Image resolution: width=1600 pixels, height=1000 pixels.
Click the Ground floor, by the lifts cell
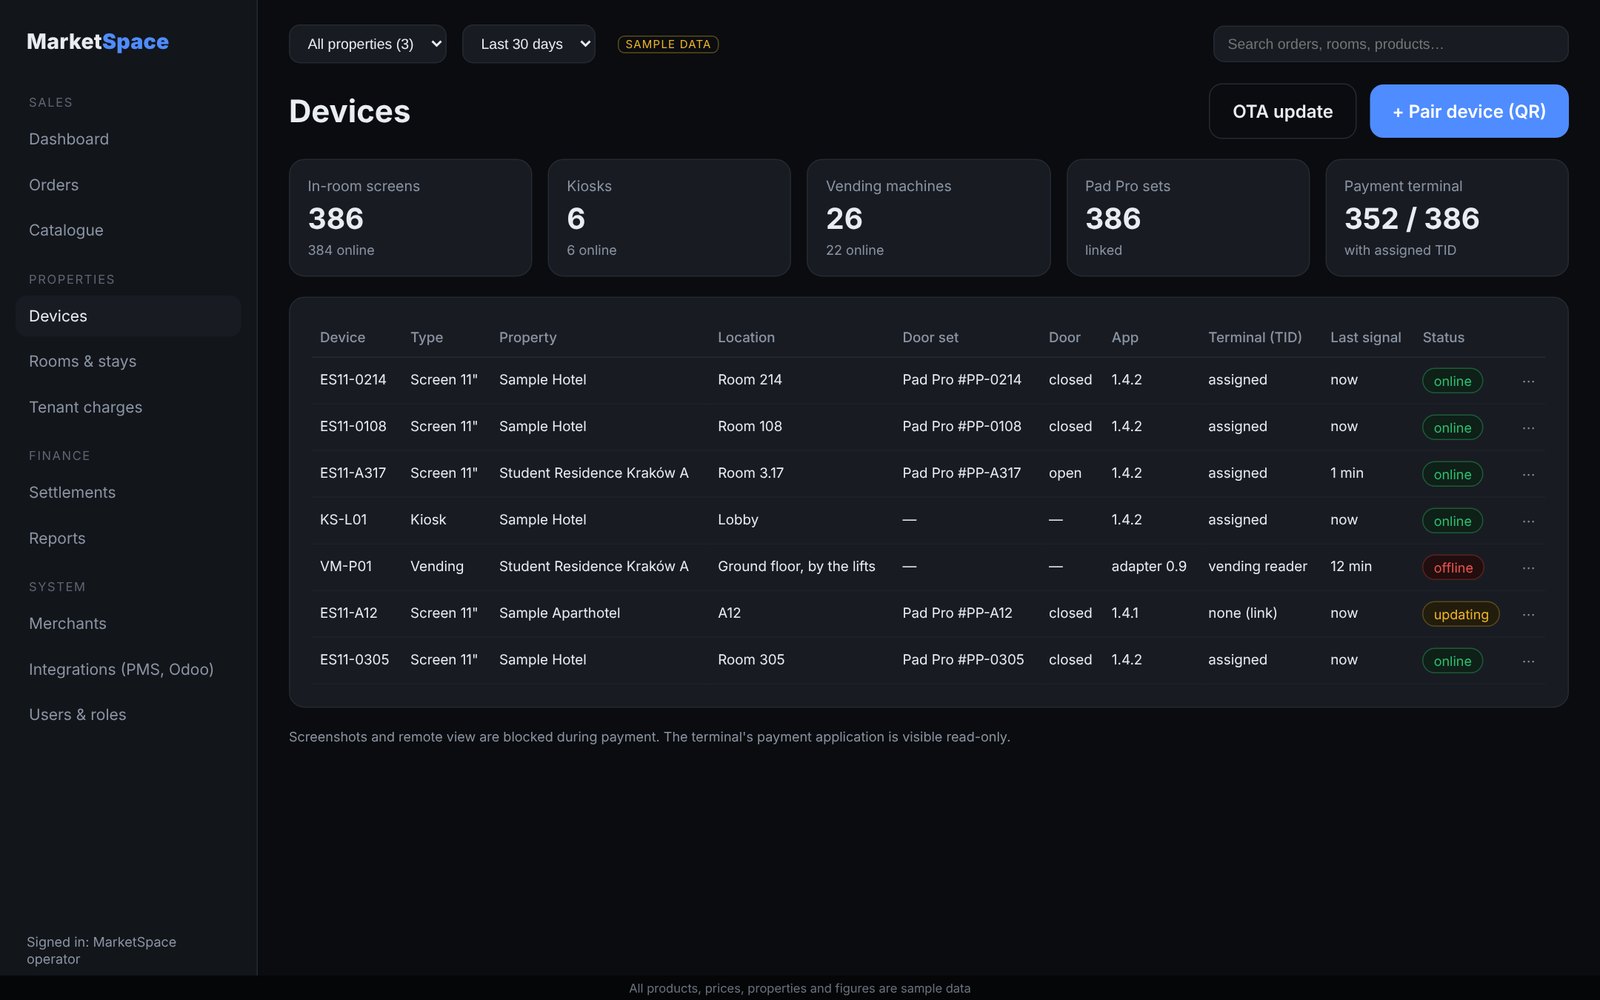point(796,566)
